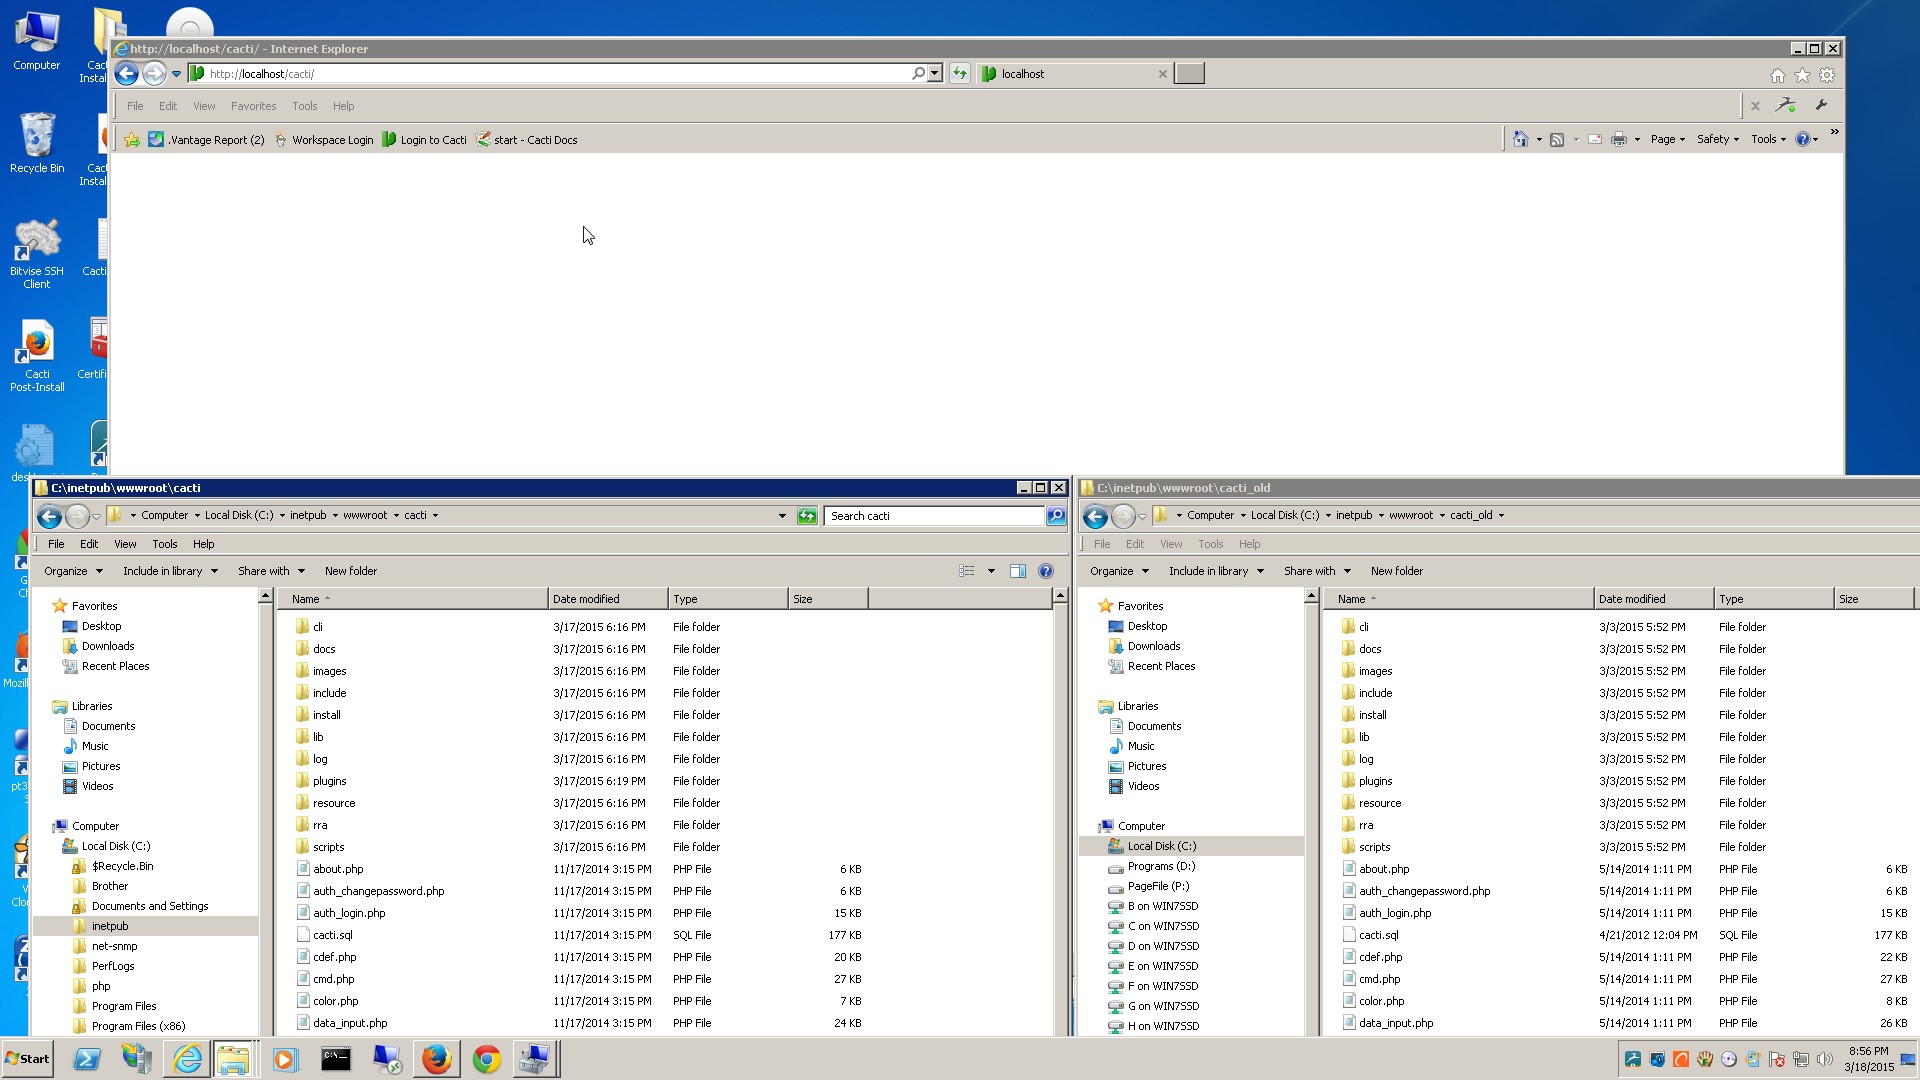Screen dimensions: 1920x1080
Task: Open the Page dropdown in IE command bar
Action: [x=1668, y=140]
